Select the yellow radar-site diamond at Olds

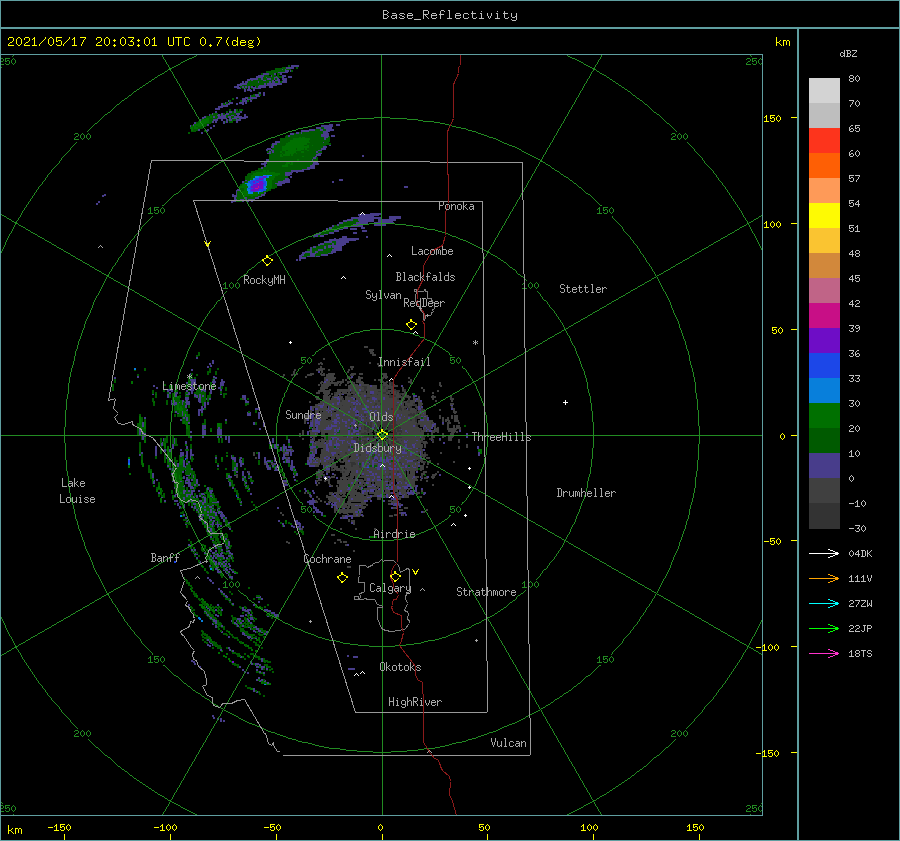click(382, 435)
